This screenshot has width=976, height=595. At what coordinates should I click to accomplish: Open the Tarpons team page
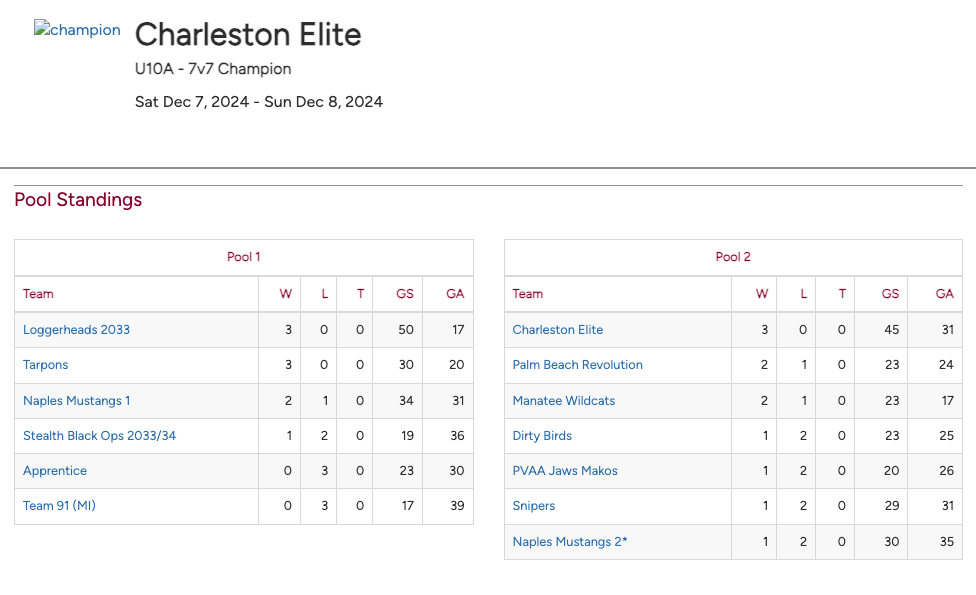[x=46, y=365]
